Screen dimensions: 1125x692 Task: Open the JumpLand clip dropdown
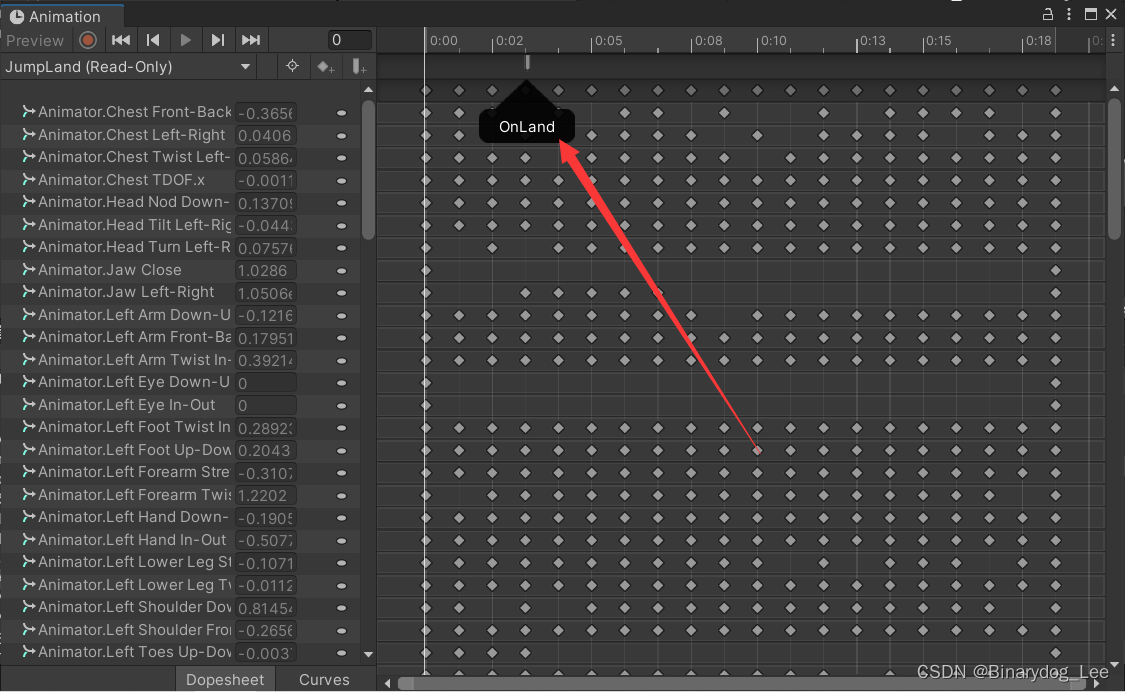pyautogui.click(x=129, y=67)
